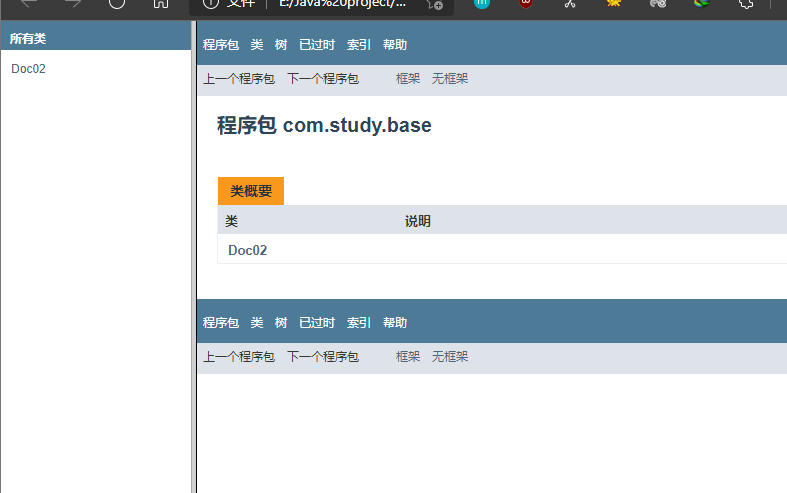Click 程序包 in the bottom navigation bar
This screenshot has height=493, width=787.
coord(221,322)
